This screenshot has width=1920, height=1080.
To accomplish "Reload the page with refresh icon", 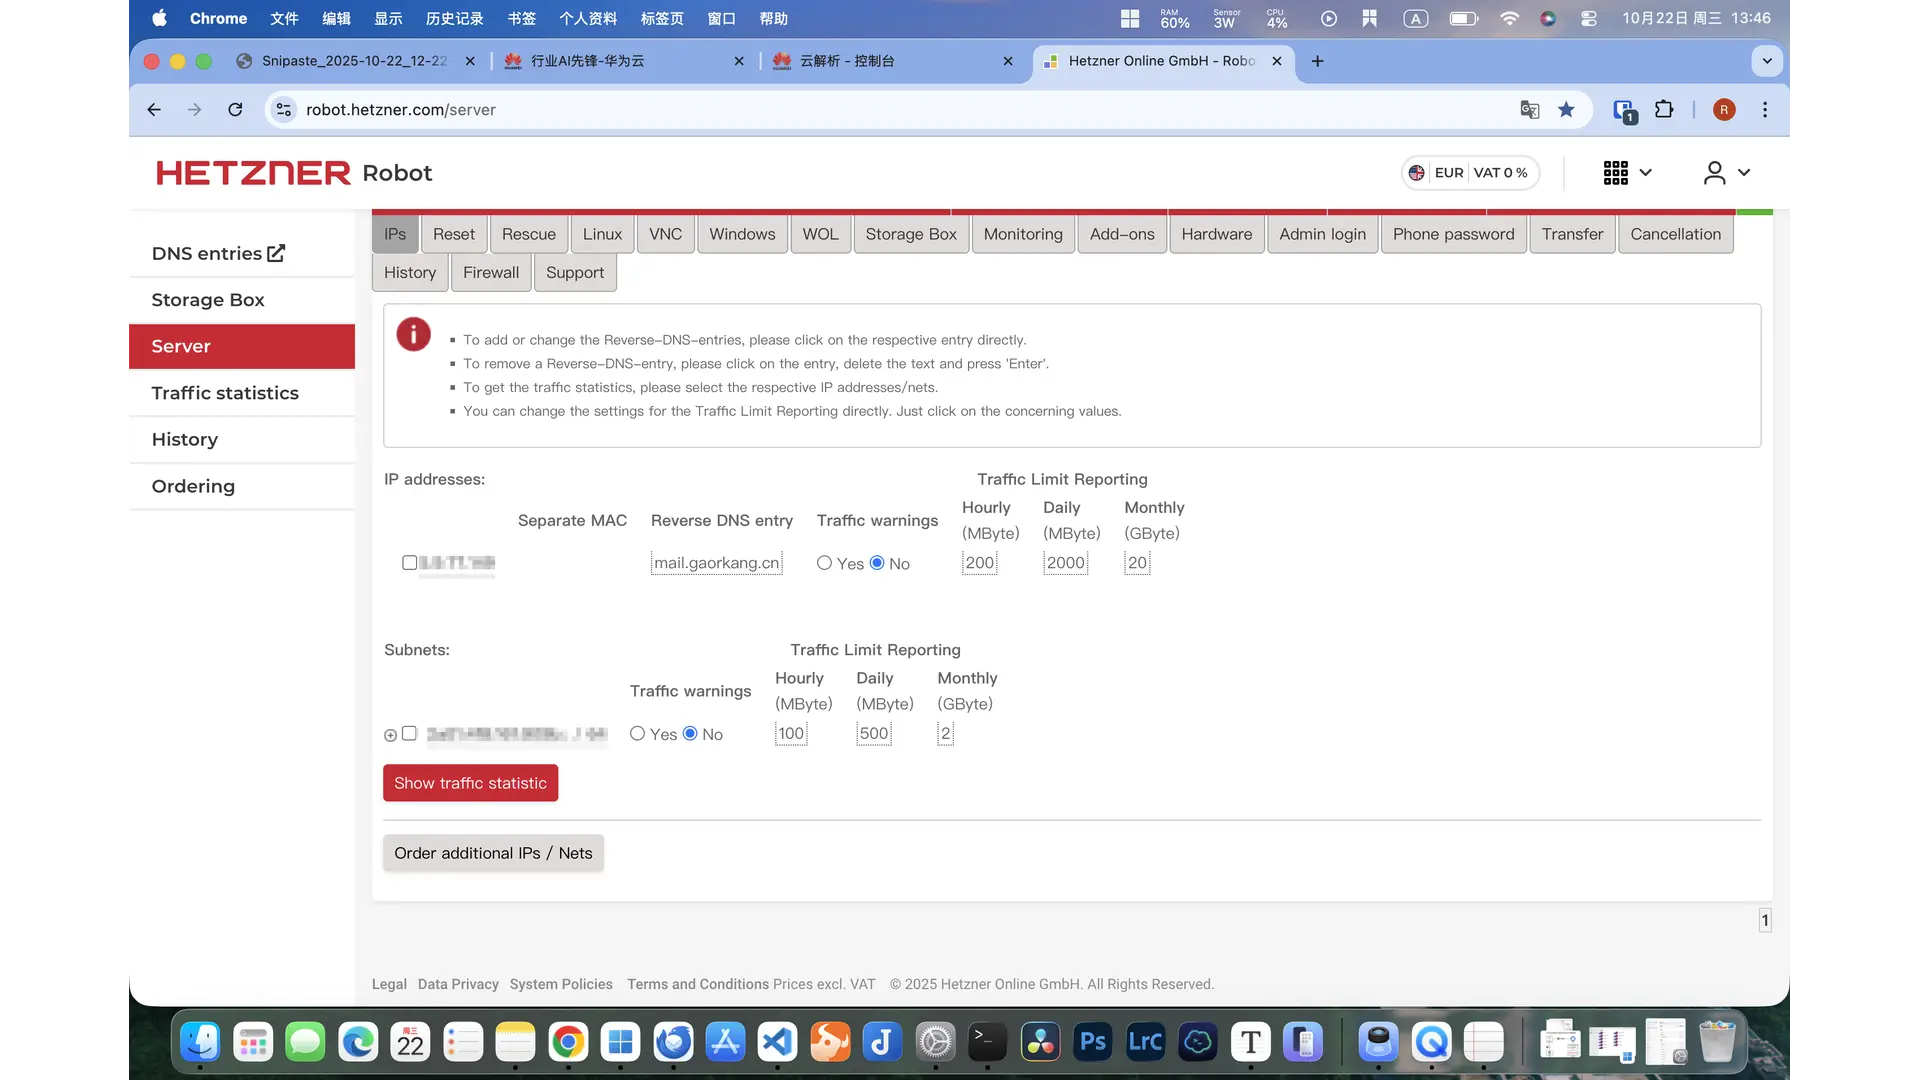I will tap(235, 110).
